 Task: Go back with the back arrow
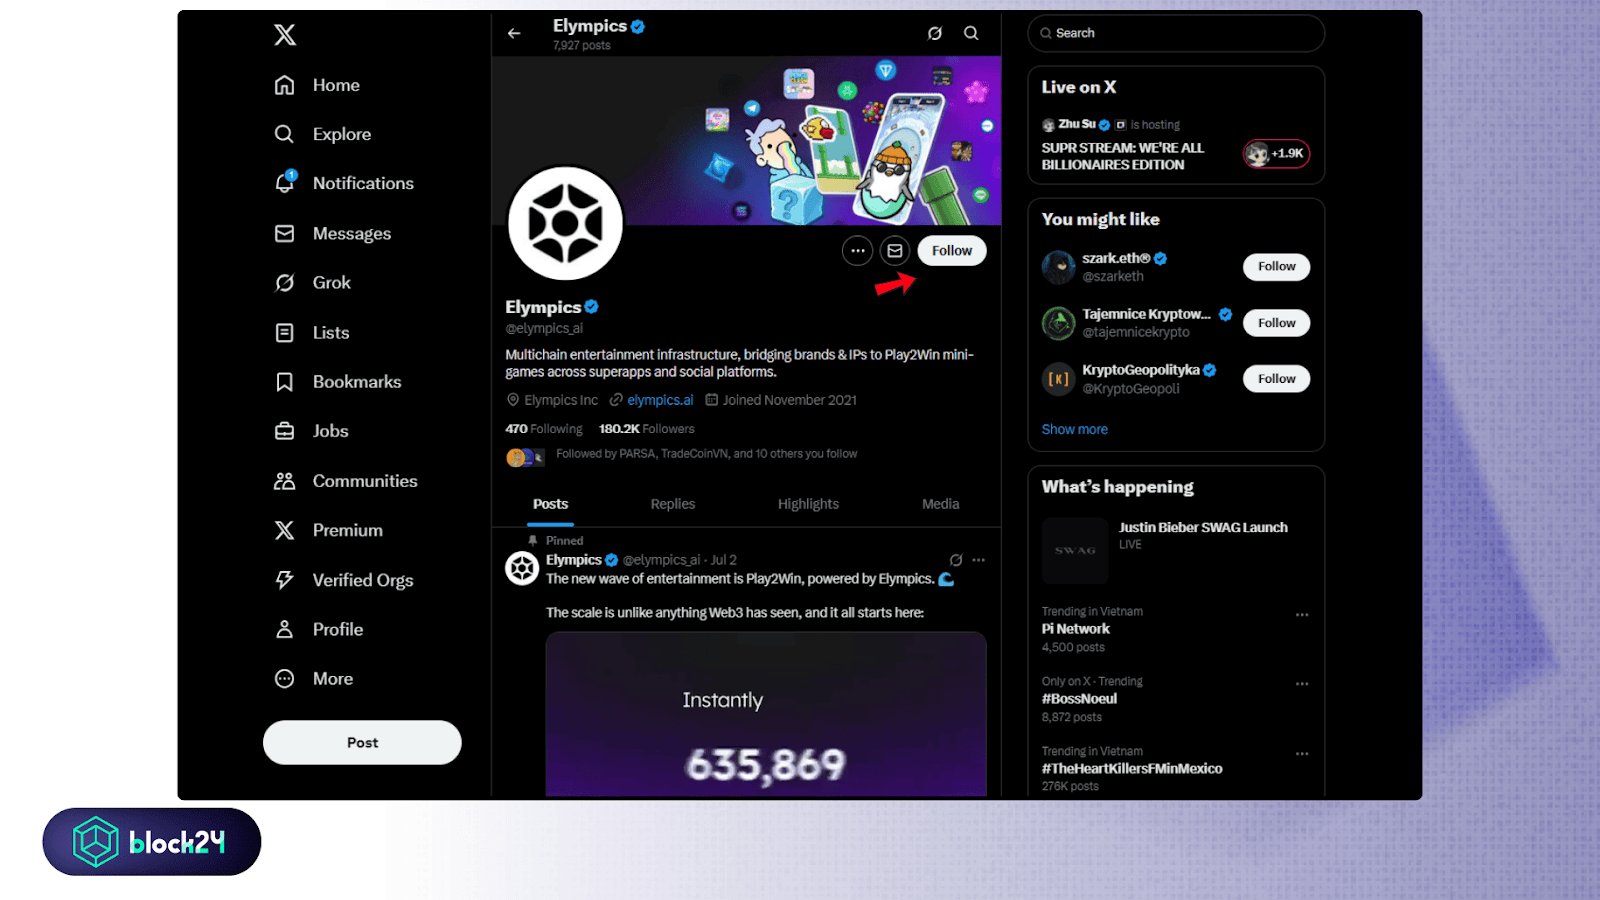pyautogui.click(x=514, y=33)
